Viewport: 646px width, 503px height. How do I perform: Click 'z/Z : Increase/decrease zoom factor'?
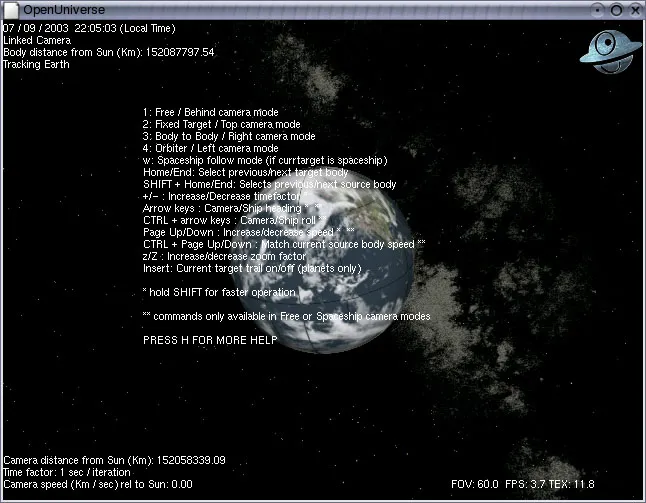[x=225, y=256]
